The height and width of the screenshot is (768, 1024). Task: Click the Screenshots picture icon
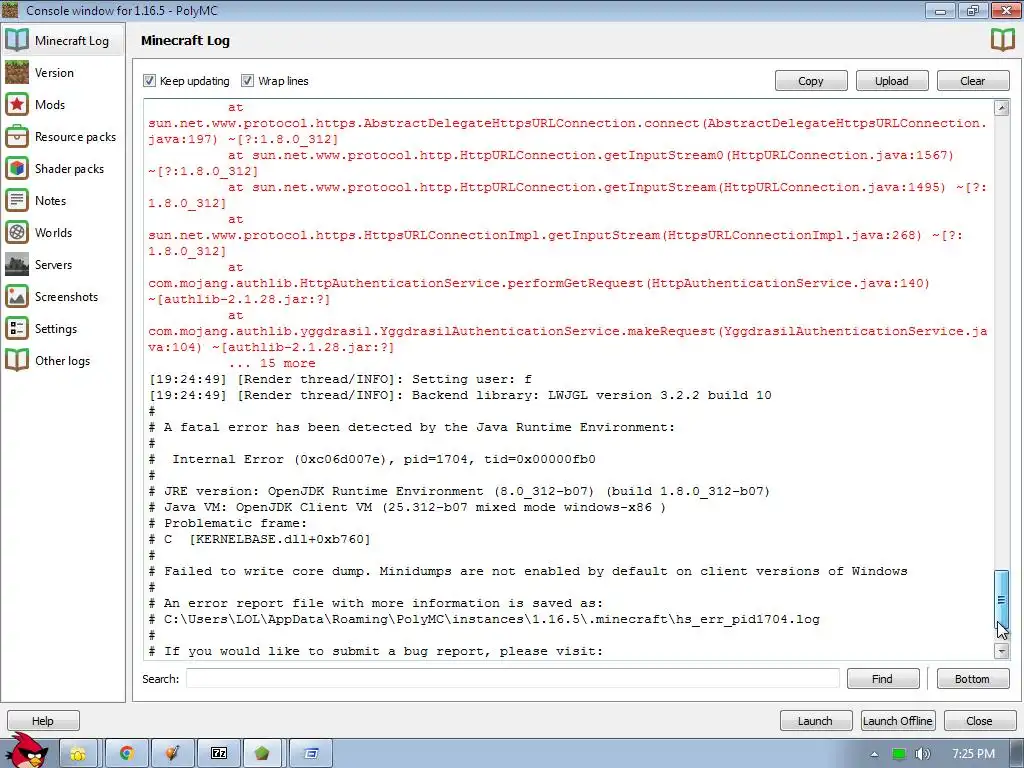coord(17,296)
